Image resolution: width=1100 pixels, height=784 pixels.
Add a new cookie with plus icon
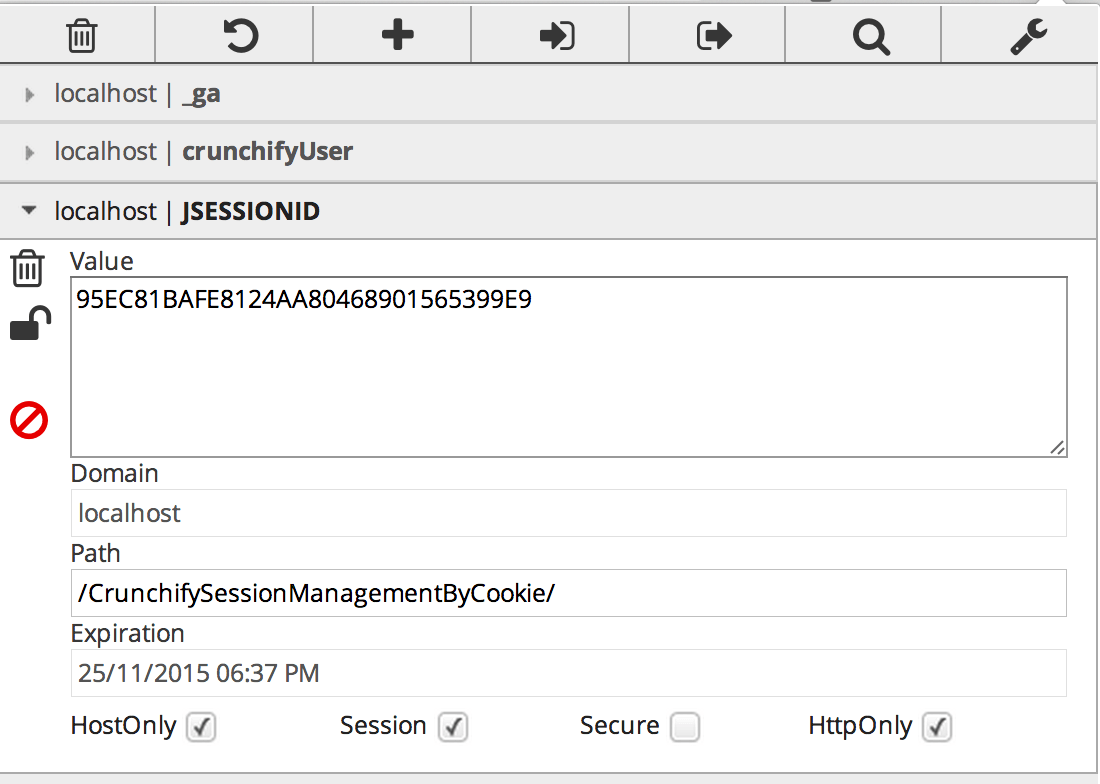click(x=397, y=36)
